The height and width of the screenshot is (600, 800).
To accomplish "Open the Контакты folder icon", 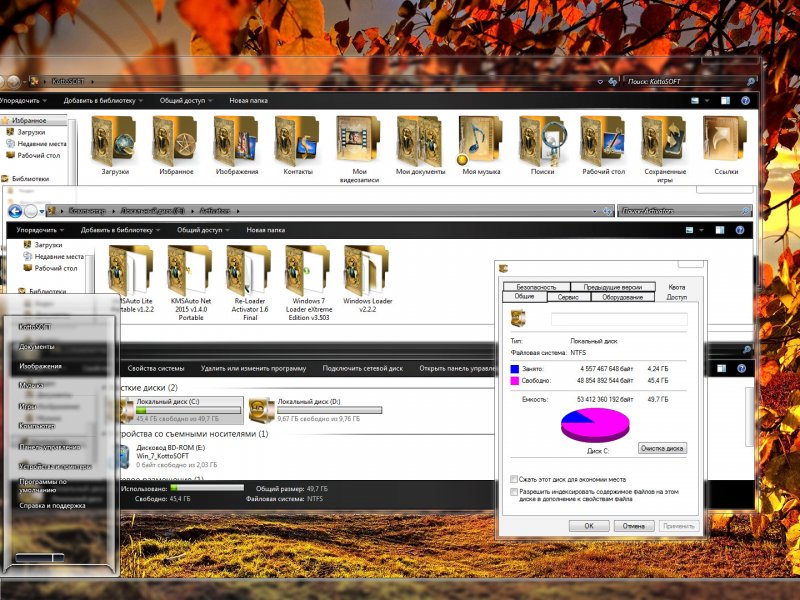I will [297, 141].
